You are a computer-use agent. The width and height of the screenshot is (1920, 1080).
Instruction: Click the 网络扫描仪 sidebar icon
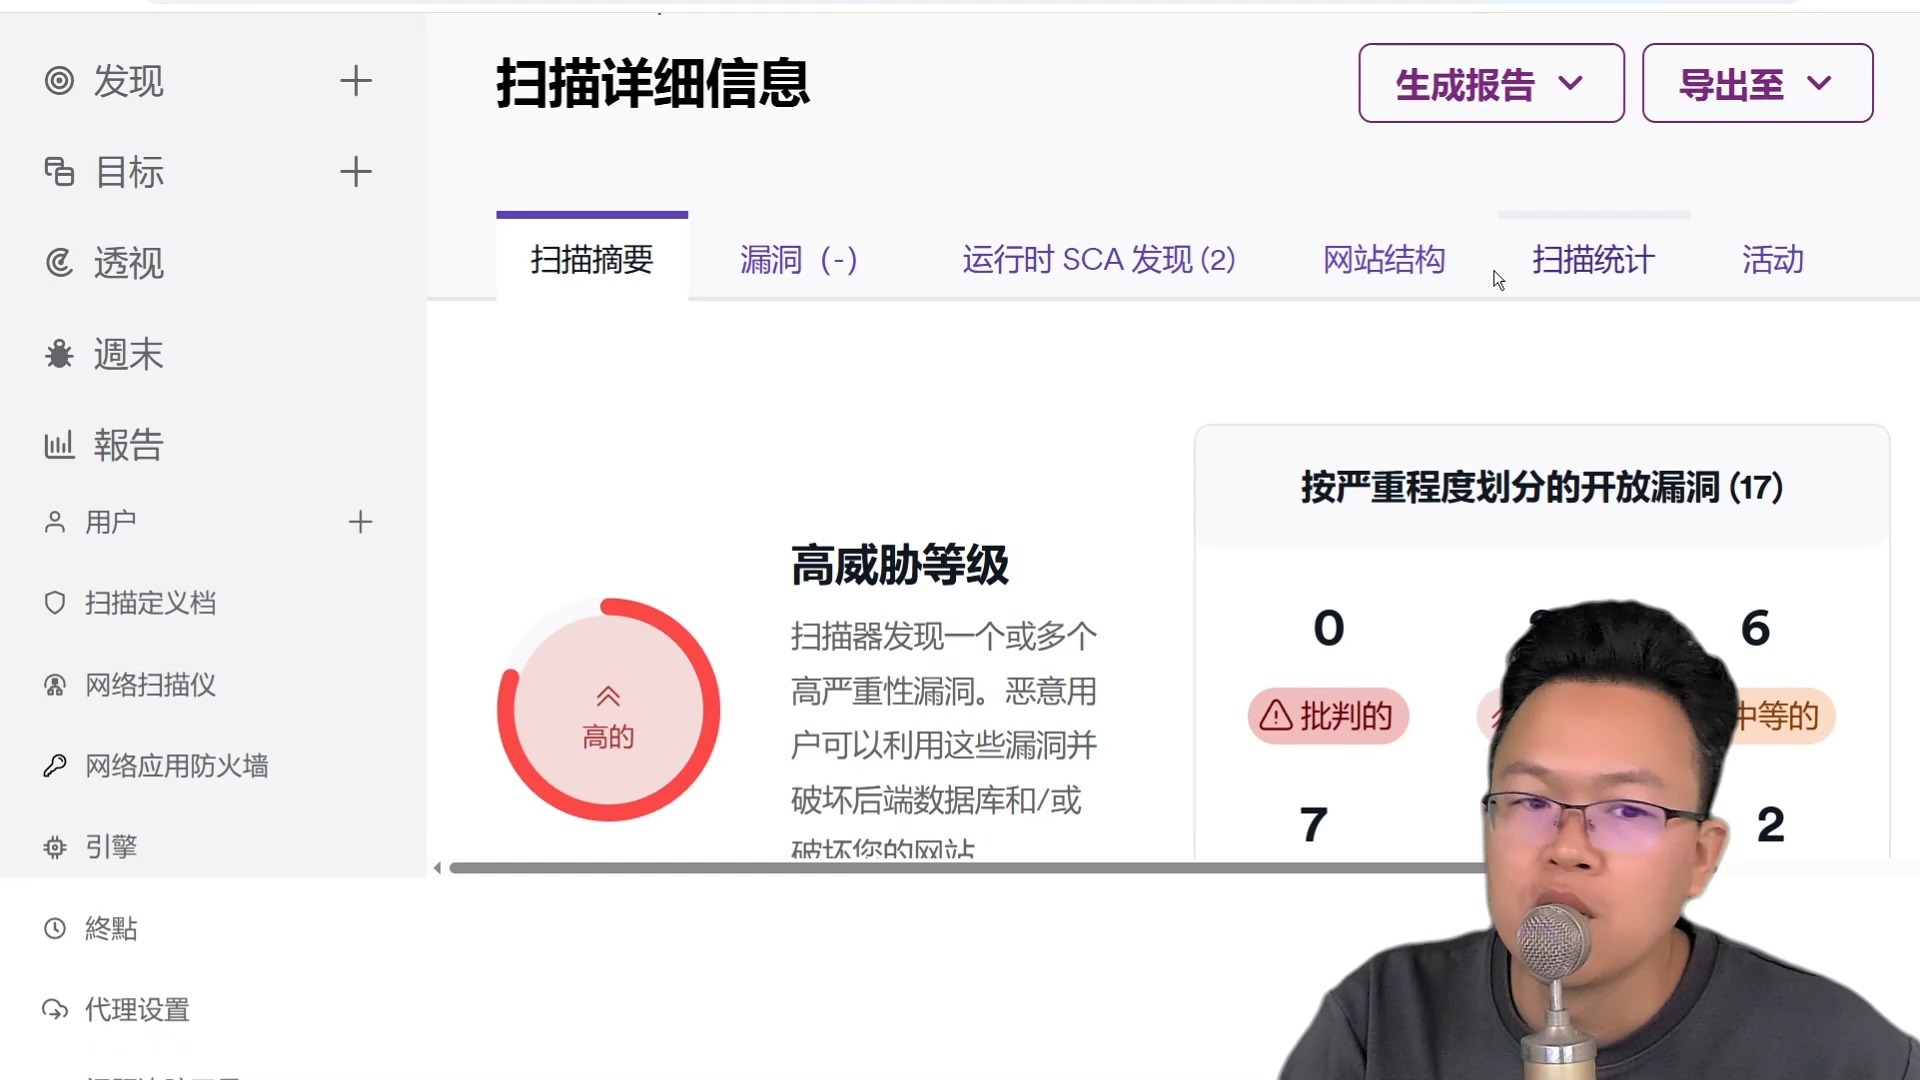point(55,685)
